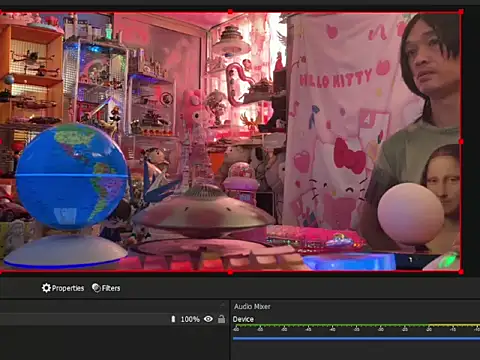Click the battery indicator in the source row
Screen dimensions: 480x360
point(173,319)
